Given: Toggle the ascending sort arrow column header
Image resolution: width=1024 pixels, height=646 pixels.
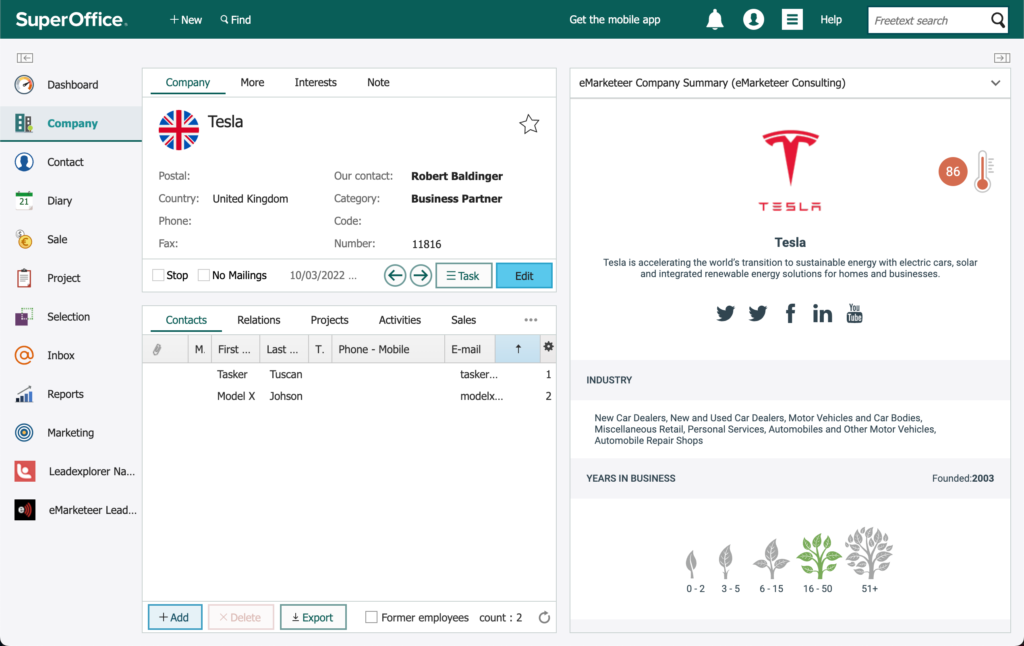Looking at the screenshot, I should pos(518,349).
